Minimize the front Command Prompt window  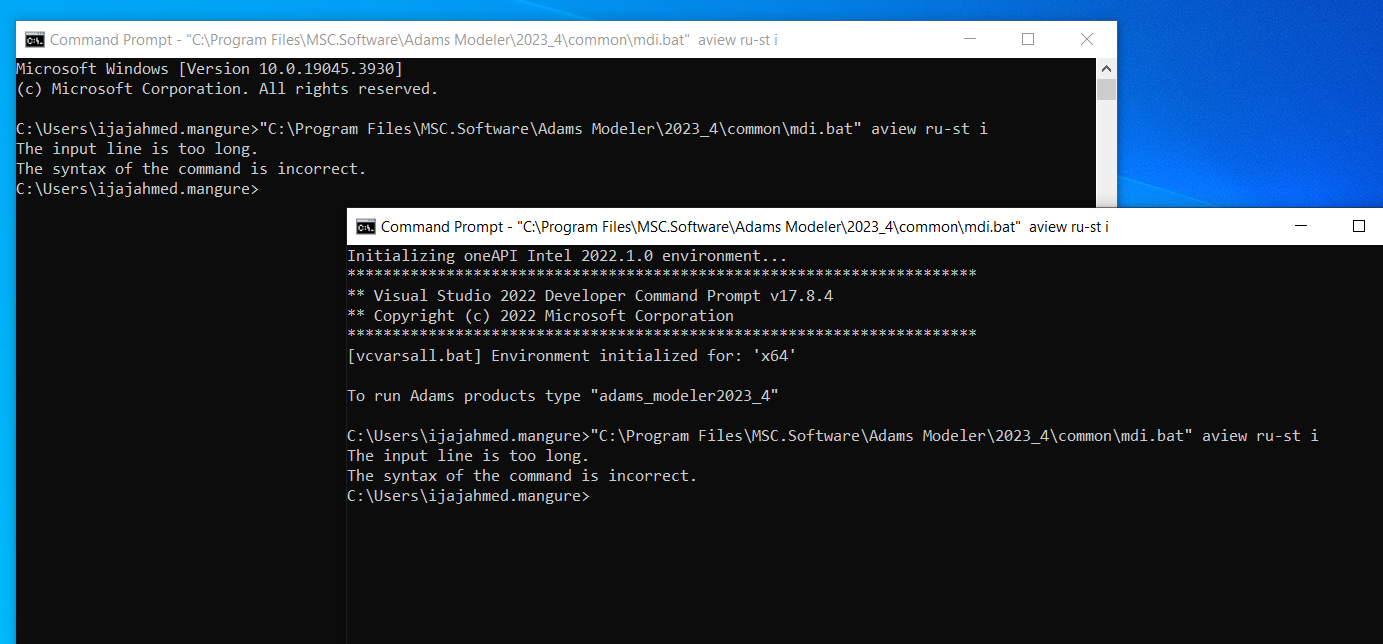click(1300, 227)
